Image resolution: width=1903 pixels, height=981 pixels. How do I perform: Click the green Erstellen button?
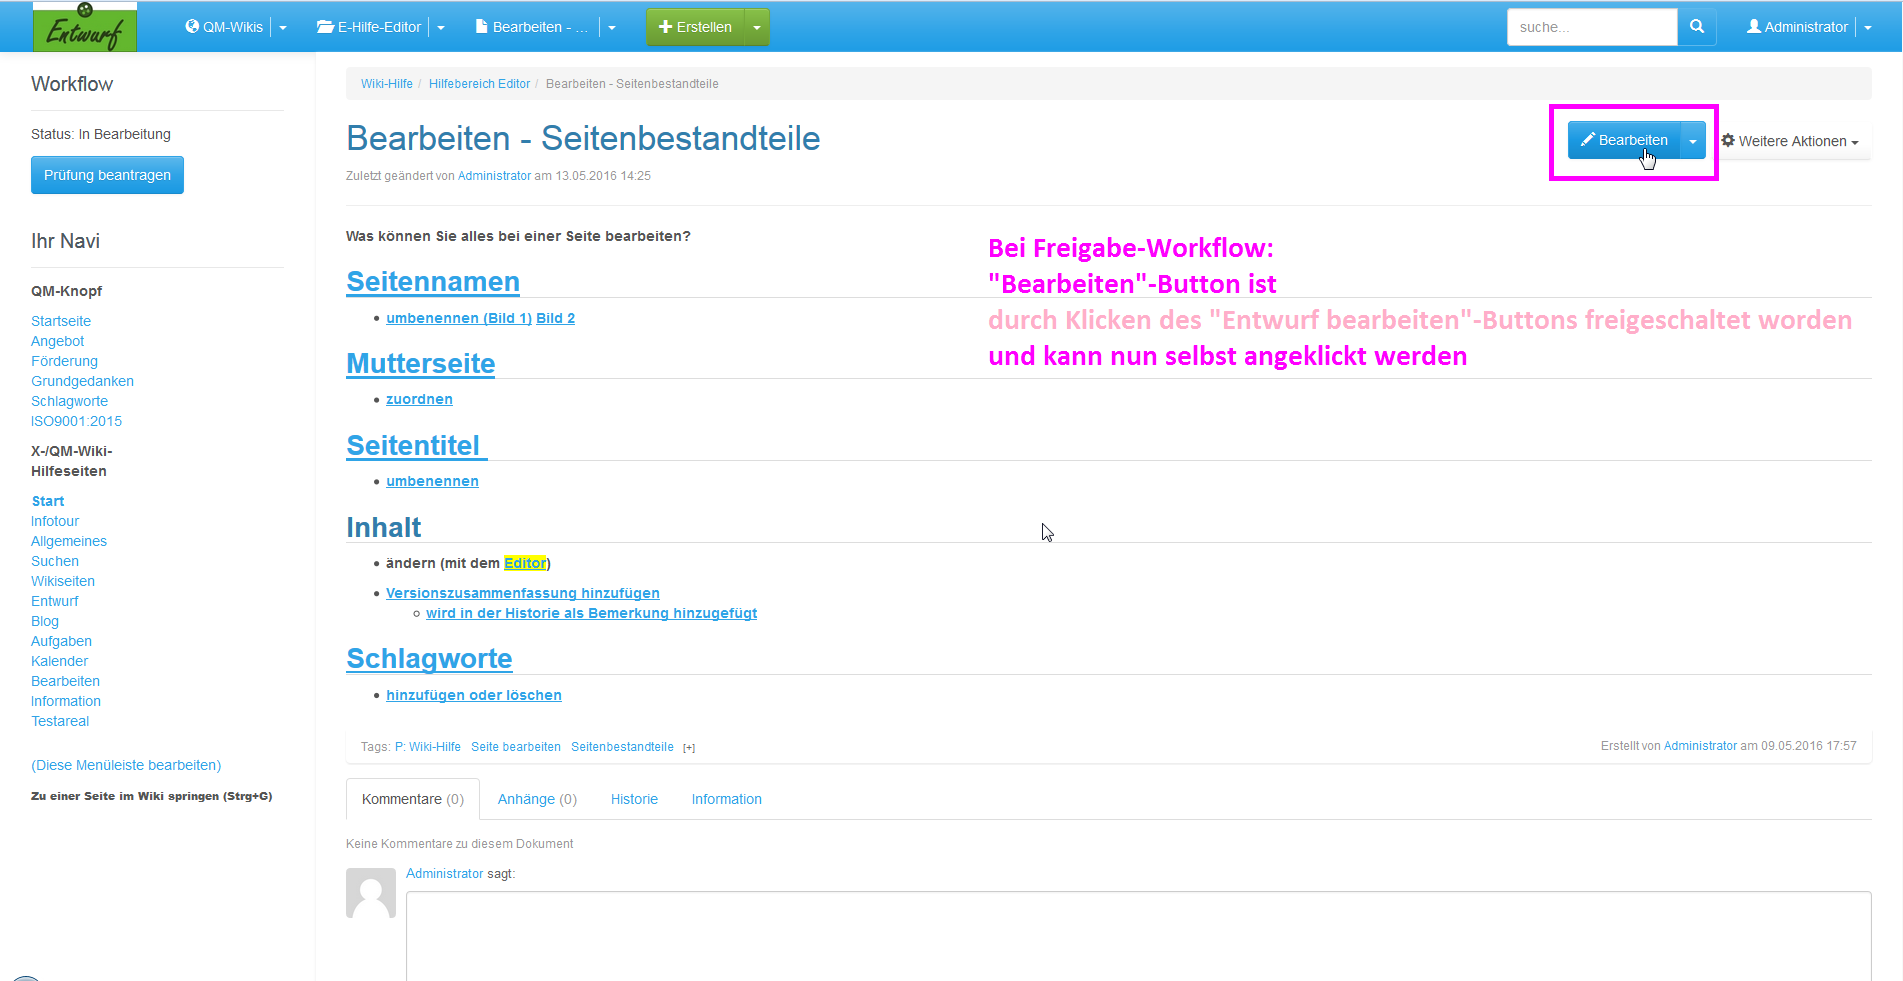click(695, 27)
